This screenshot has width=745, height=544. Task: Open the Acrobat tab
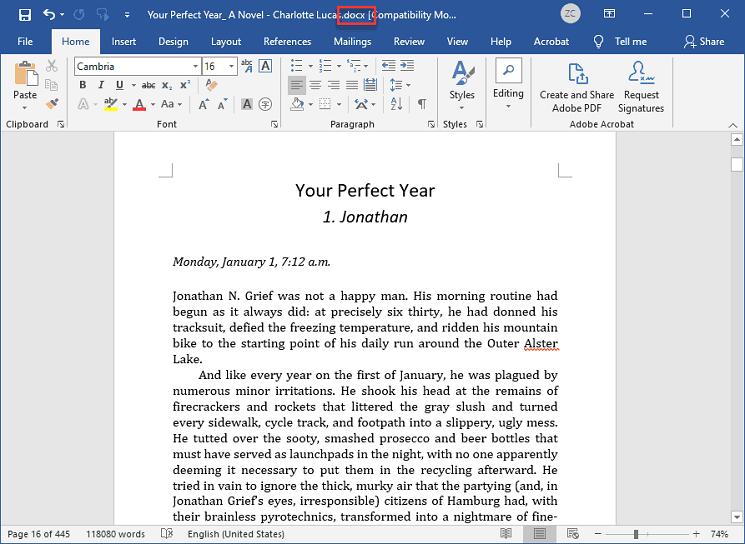551,41
